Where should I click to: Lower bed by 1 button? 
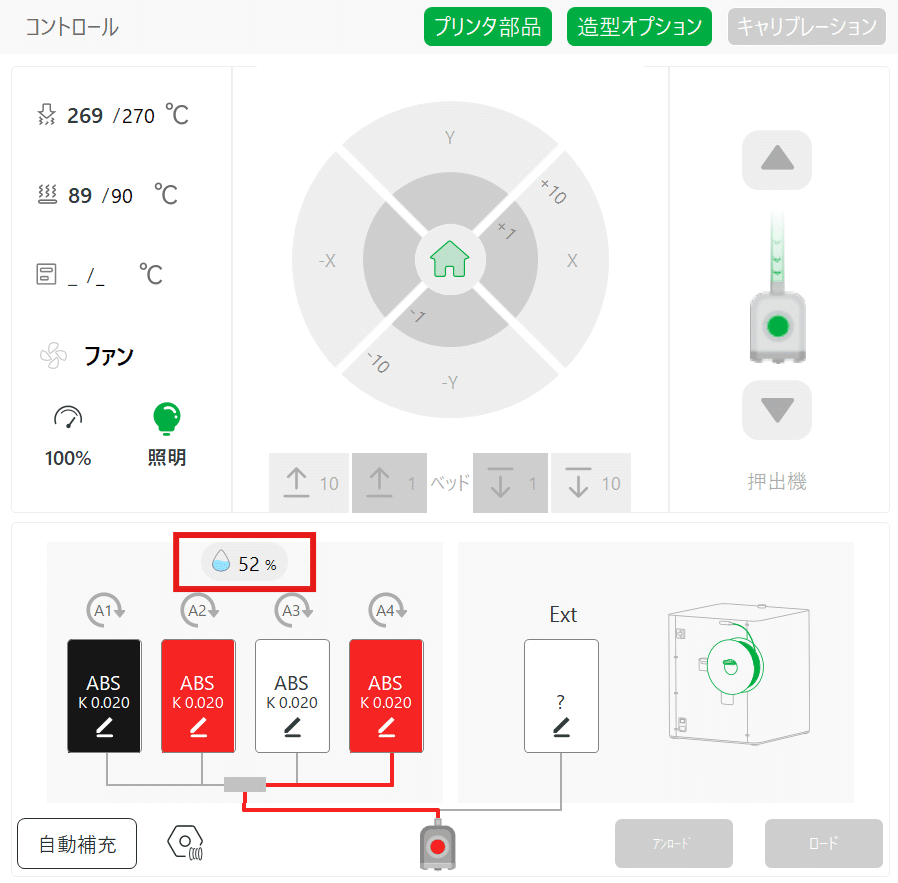click(x=510, y=483)
